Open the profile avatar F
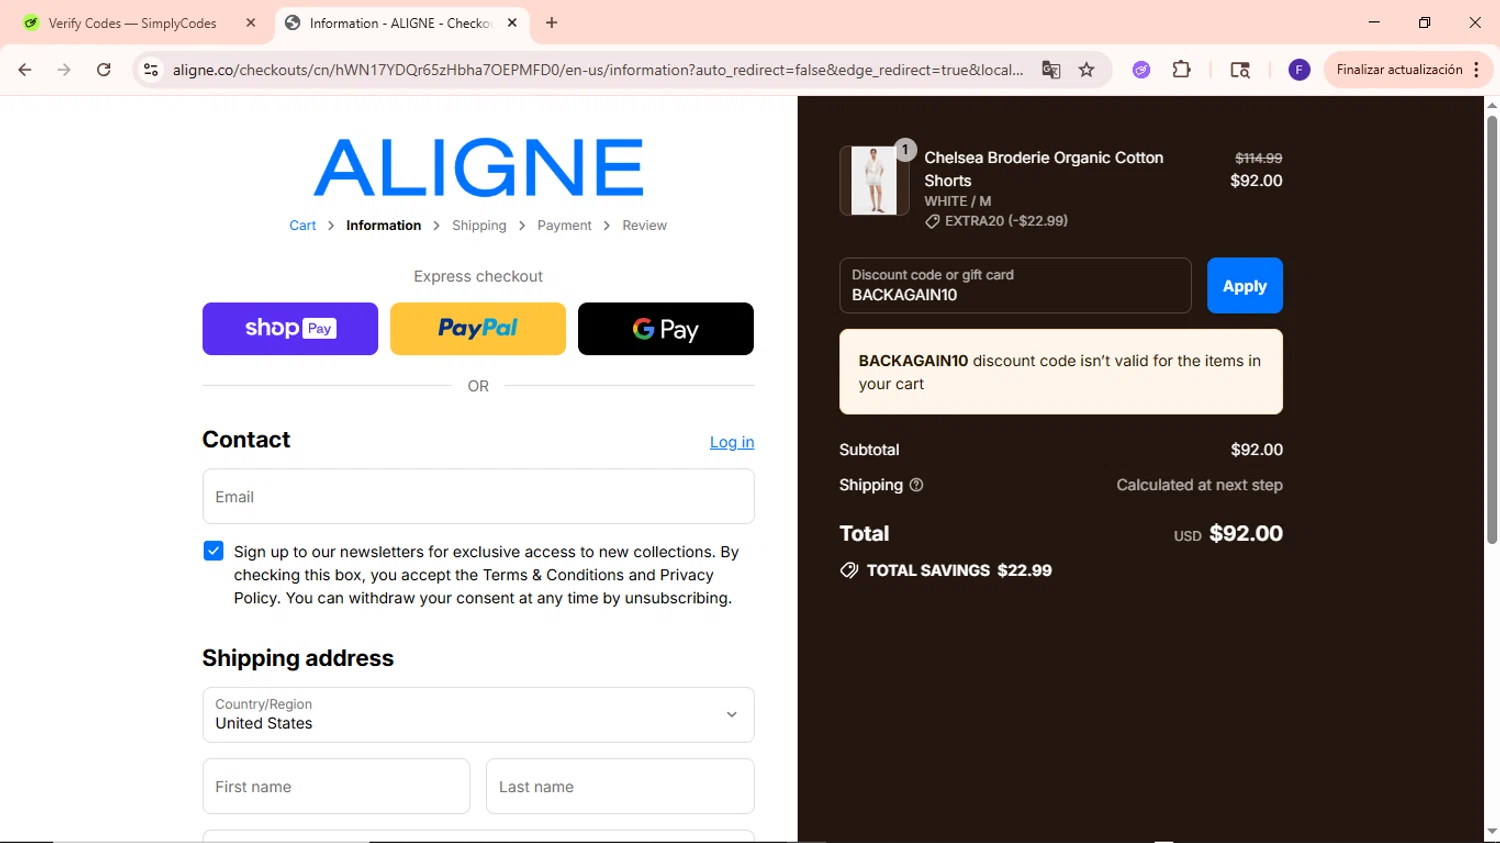 [1299, 70]
